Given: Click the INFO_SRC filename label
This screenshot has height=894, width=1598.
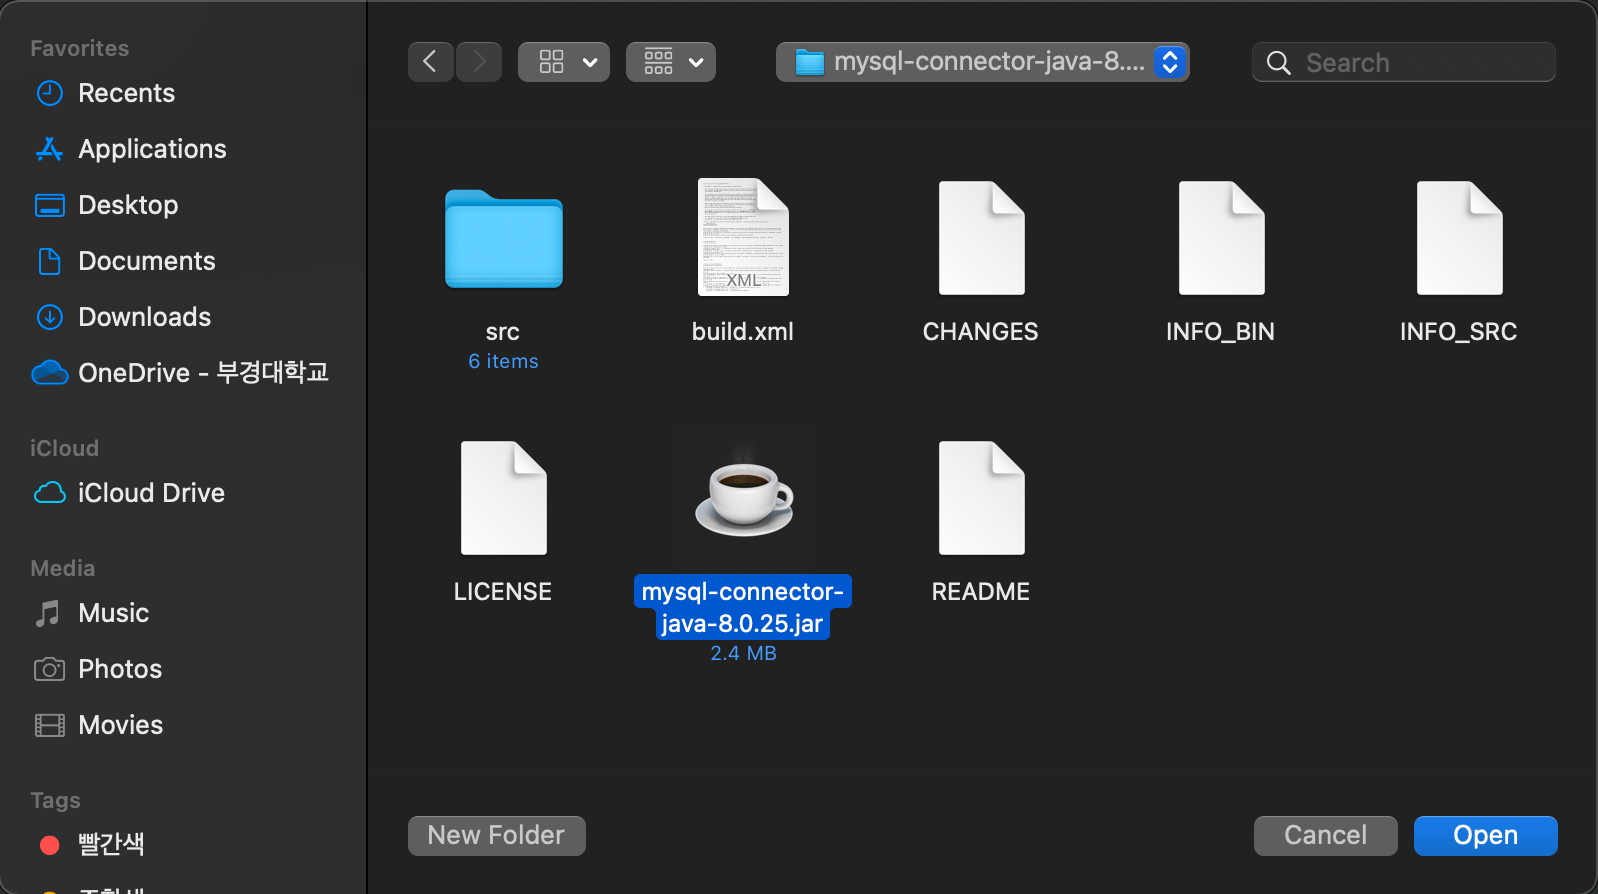Looking at the screenshot, I should pyautogui.click(x=1459, y=332).
